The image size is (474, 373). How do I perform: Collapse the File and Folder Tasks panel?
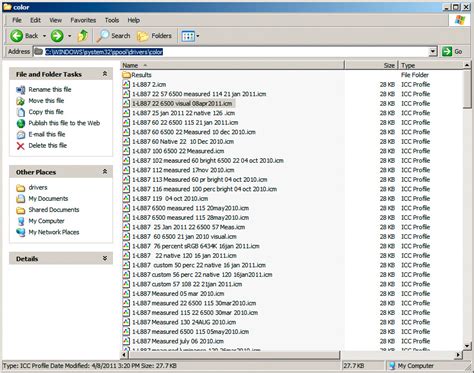pyautogui.click(x=105, y=74)
